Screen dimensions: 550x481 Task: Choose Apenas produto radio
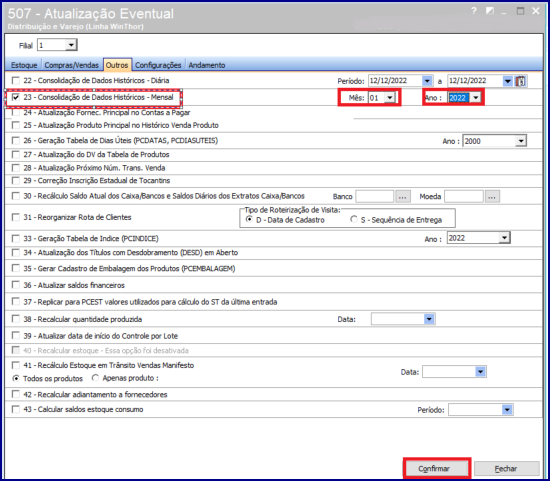point(95,378)
